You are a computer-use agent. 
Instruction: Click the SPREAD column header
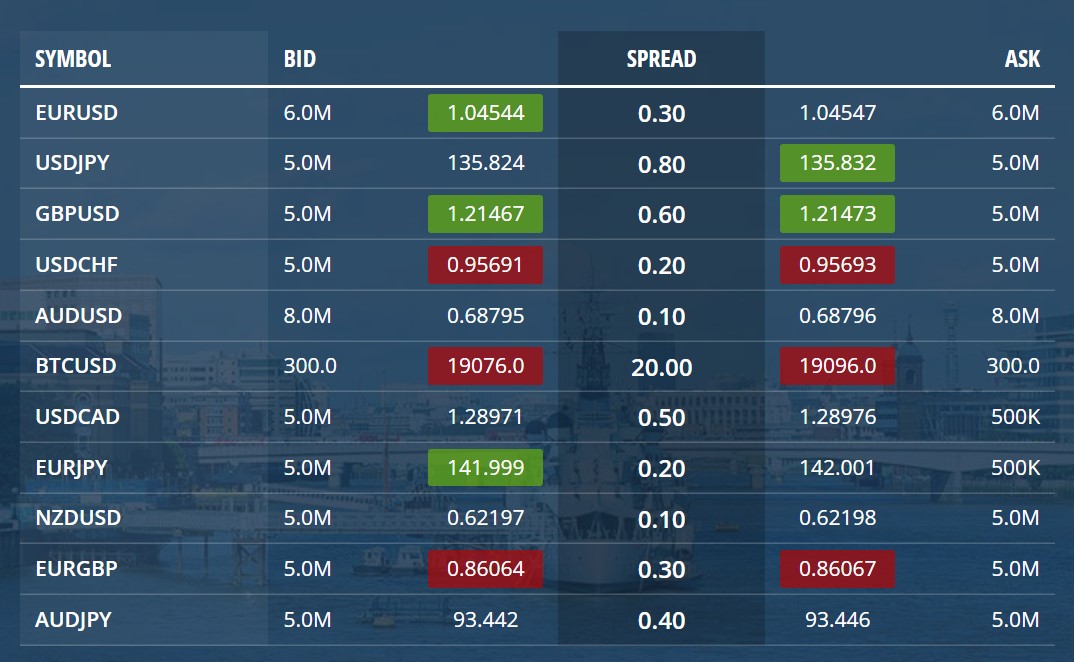click(662, 59)
